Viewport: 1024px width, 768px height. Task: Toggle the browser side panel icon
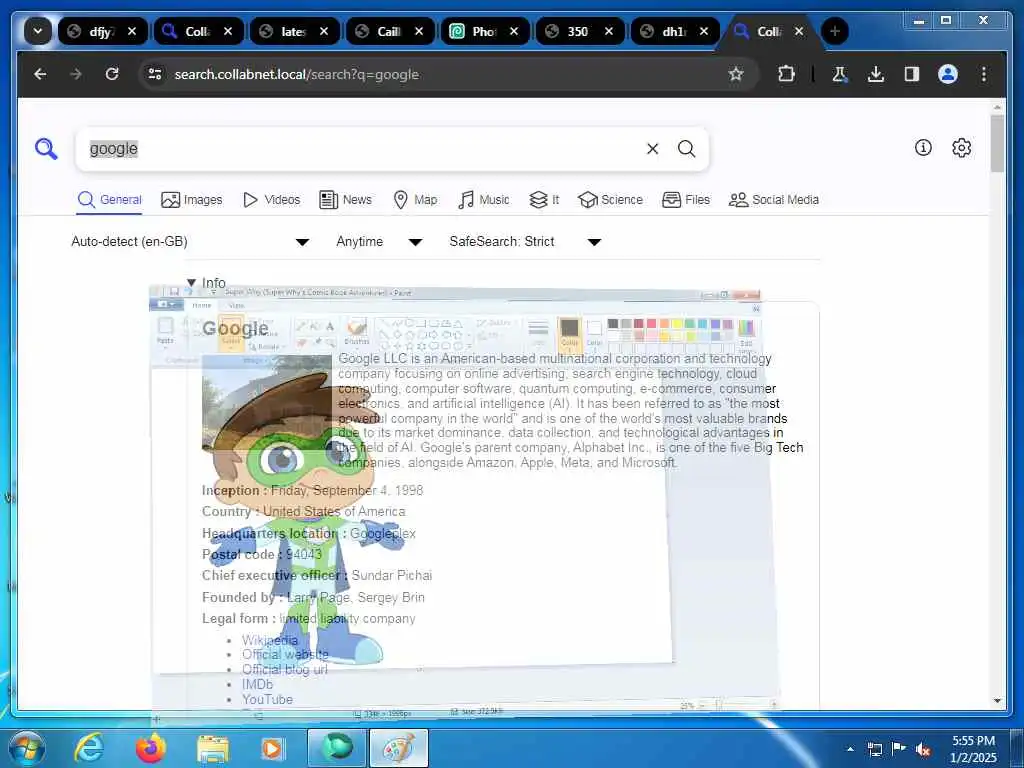[912, 74]
